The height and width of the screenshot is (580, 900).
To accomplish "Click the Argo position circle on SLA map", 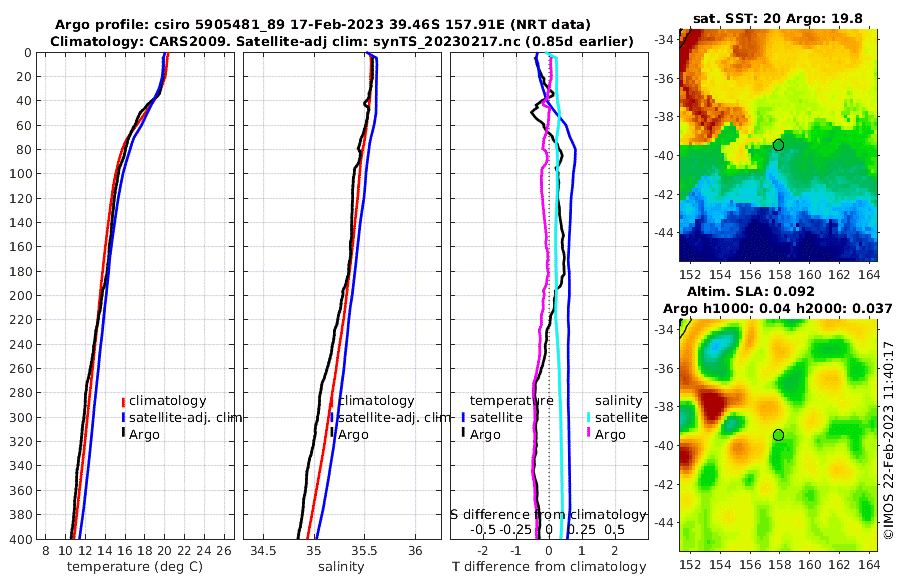I will tap(778, 435).
